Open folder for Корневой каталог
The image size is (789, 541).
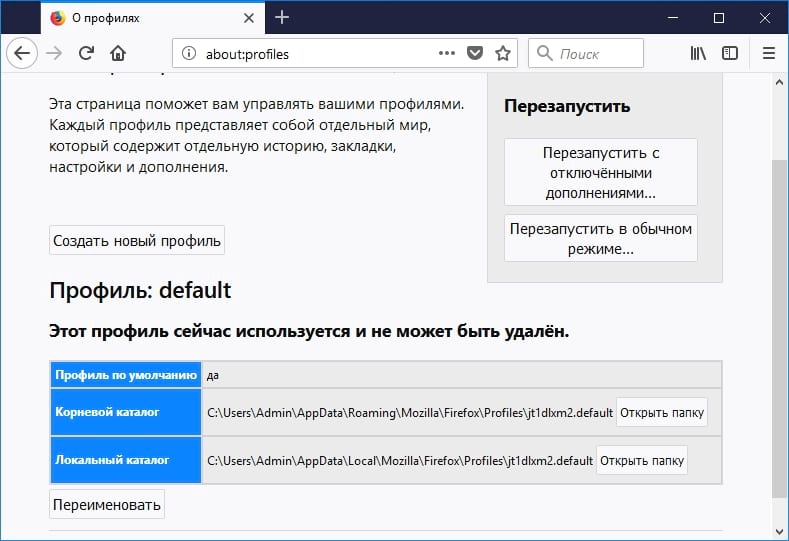pos(662,413)
